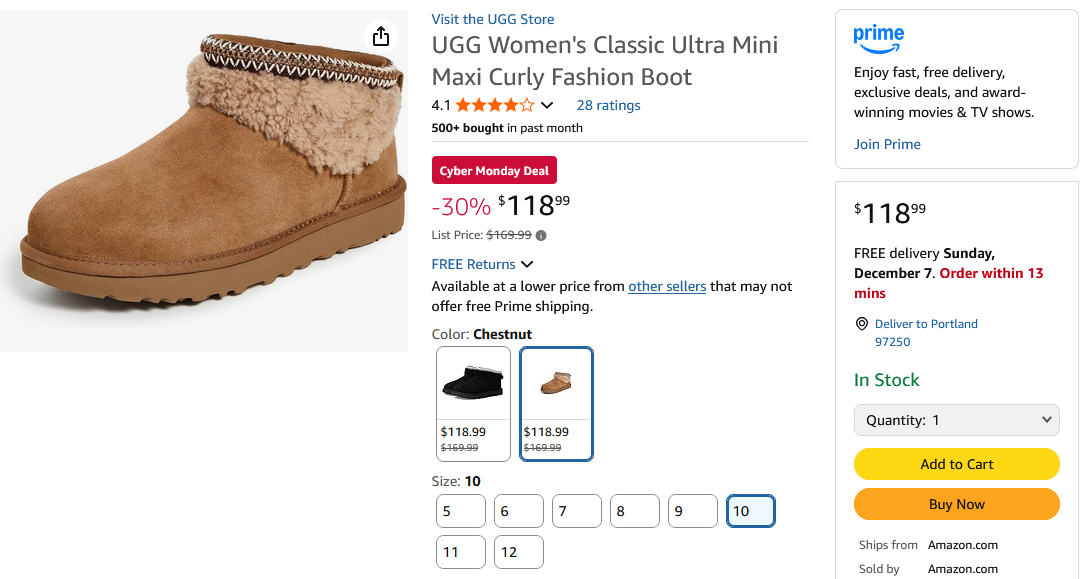The image size is (1092, 579).
Task: Click the Prime logo
Action: (x=878, y=38)
